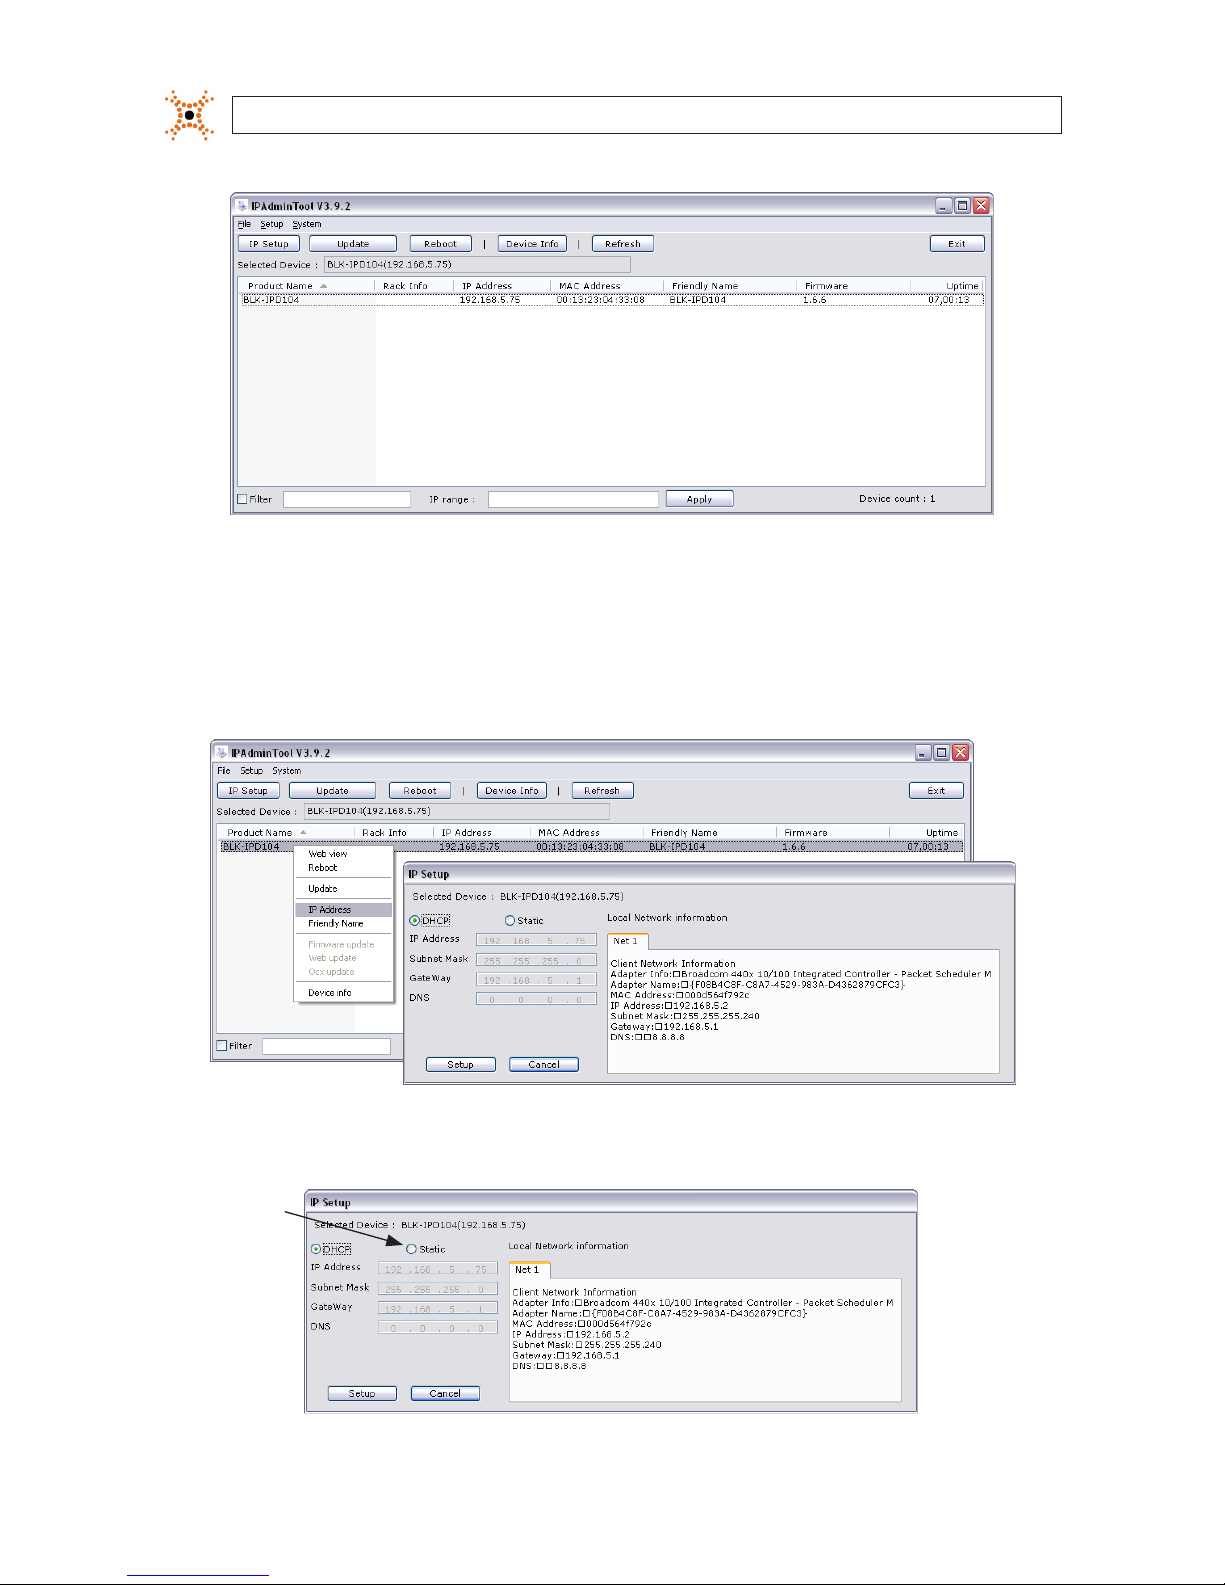1225x1585 pixels.
Task: Click the upper IPAdminTool window's title bar icon
Action: point(241,206)
